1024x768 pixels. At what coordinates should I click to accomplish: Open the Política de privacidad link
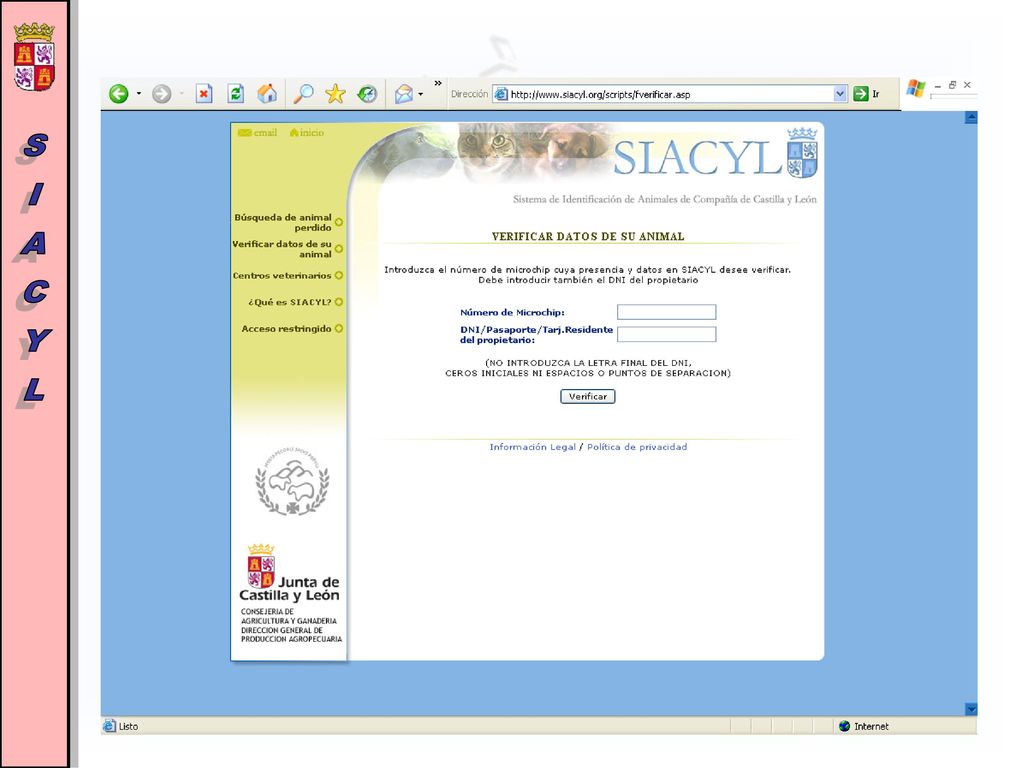coord(637,447)
